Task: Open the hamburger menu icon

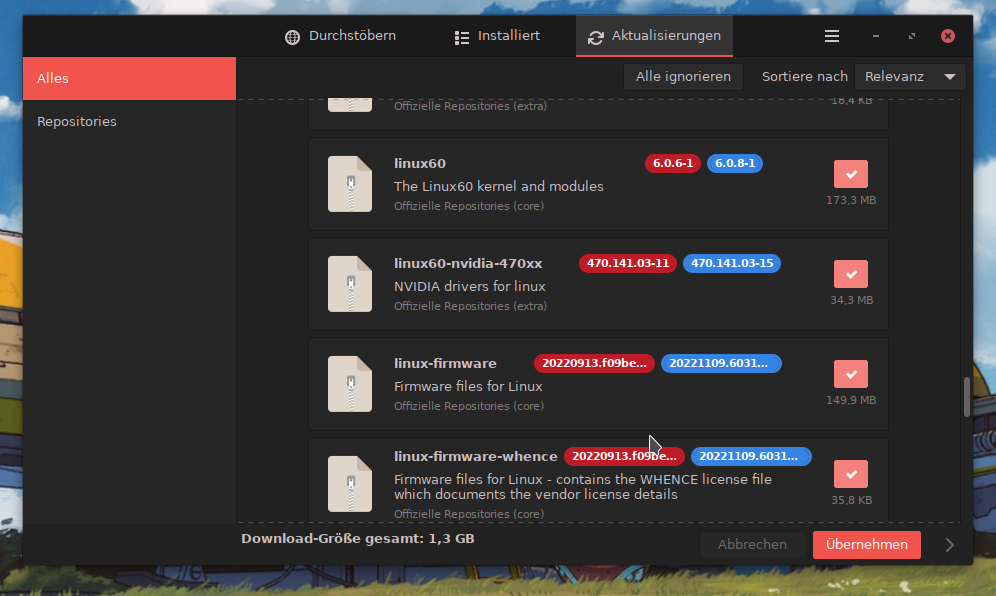Action: tap(831, 36)
